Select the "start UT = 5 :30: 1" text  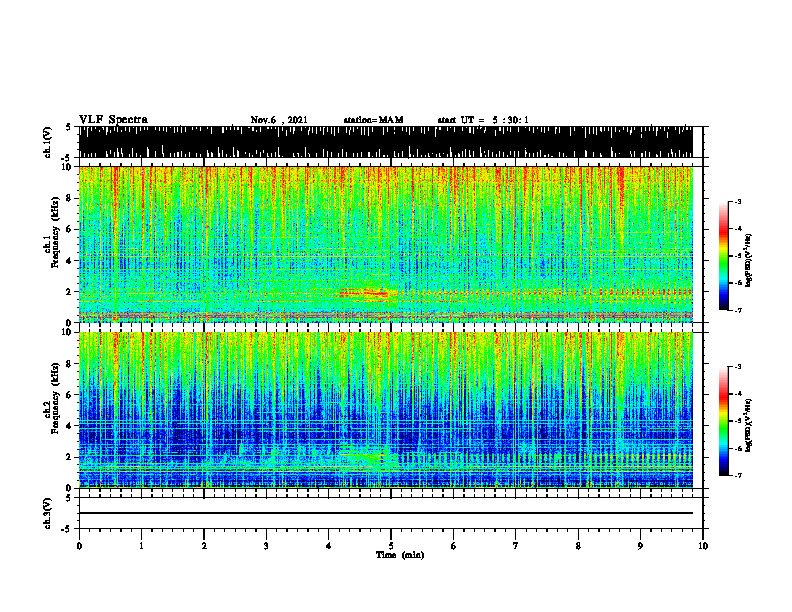pos(483,120)
